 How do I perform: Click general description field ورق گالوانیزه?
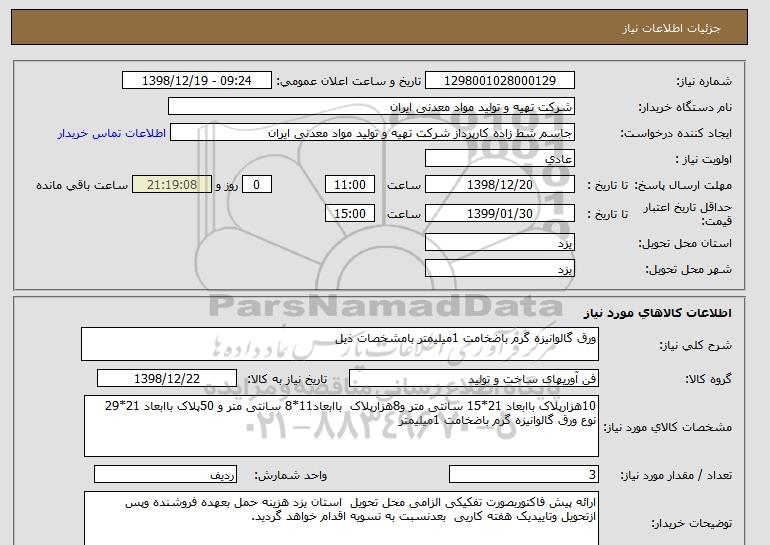click(x=340, y=344)
